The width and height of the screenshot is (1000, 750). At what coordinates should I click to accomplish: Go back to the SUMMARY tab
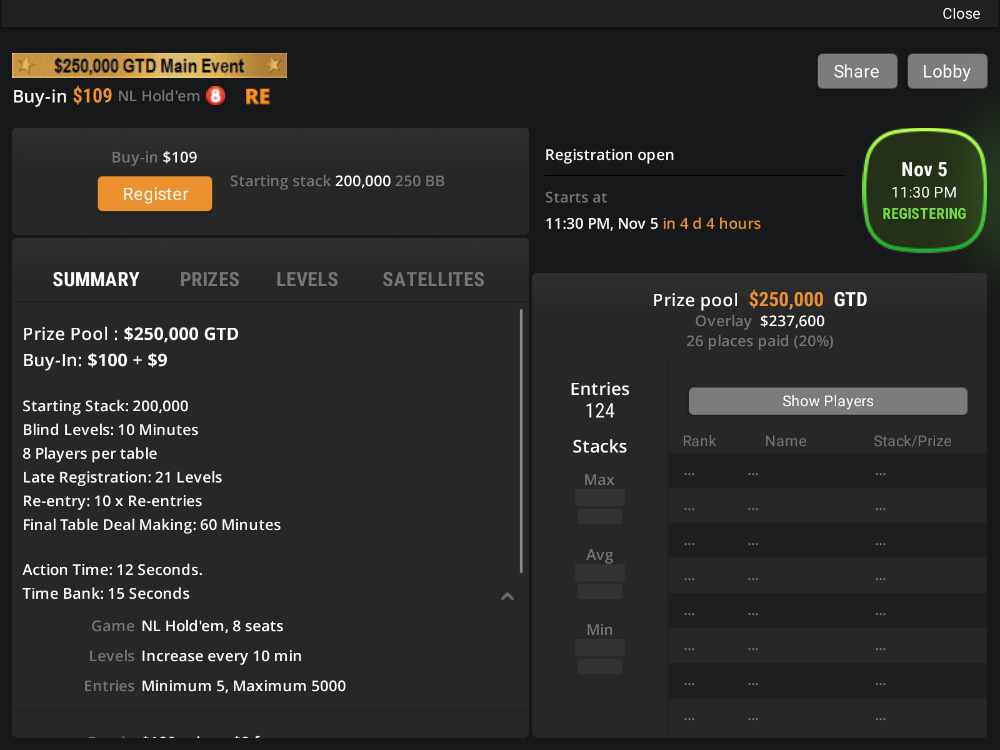click(x=96, y=280)
